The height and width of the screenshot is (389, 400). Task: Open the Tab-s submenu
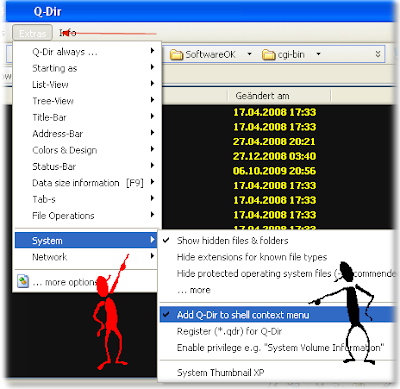(x=88, y=199)
